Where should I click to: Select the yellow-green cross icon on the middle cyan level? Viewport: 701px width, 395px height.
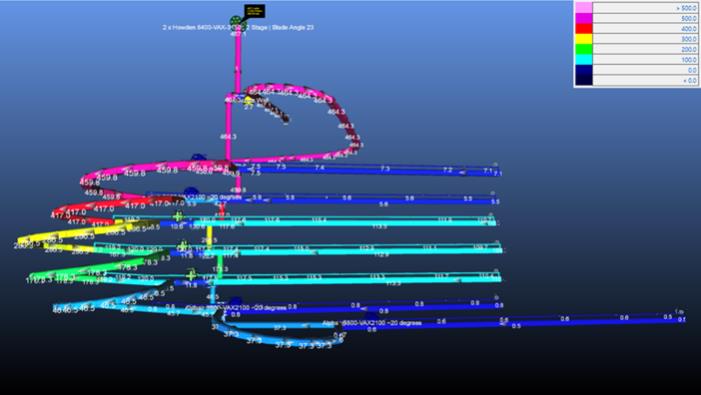182,247
